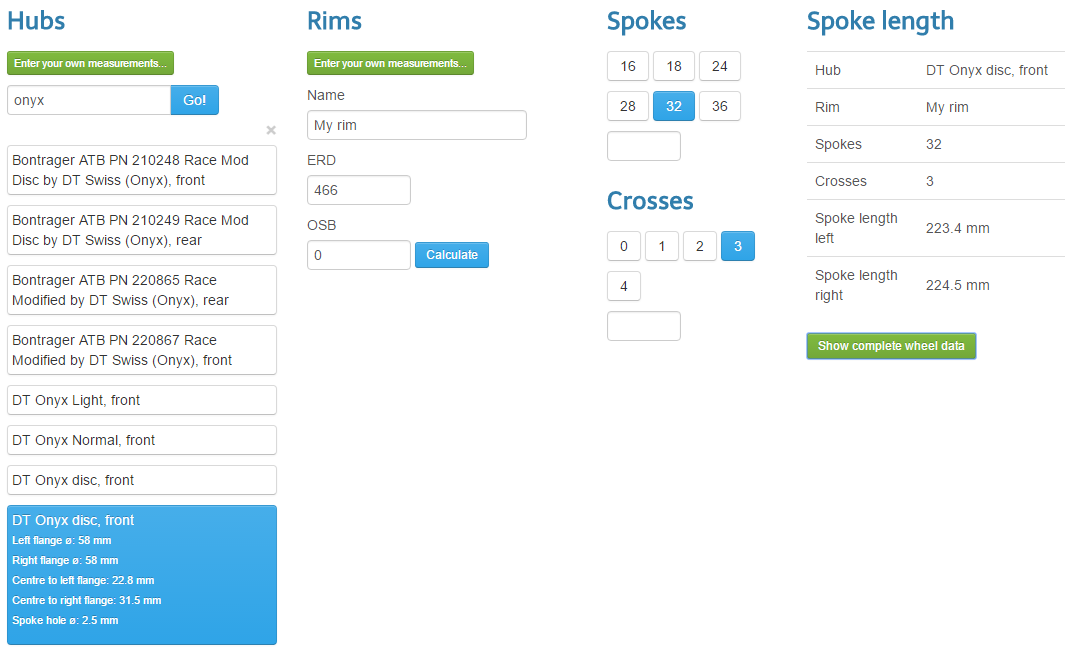Screen dimensions: 1065x651
Task: Click Centre to right flange: 31.5 mm text
Action: click(86, 600)
